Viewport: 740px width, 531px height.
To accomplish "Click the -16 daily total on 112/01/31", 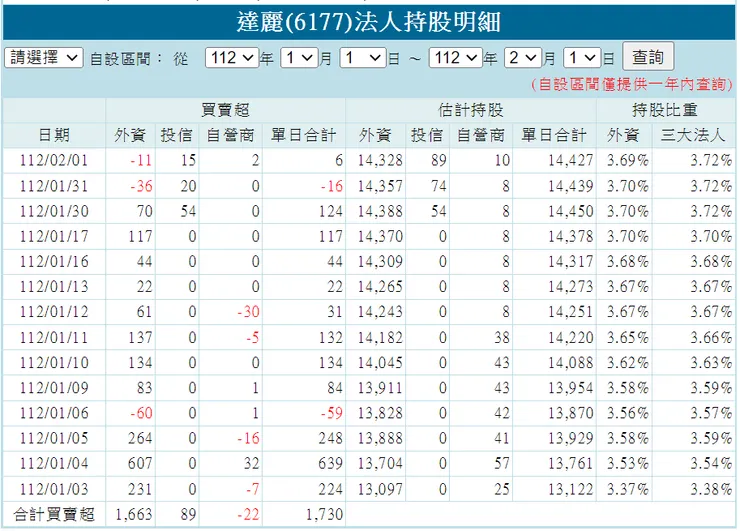I will coord(332,186).
